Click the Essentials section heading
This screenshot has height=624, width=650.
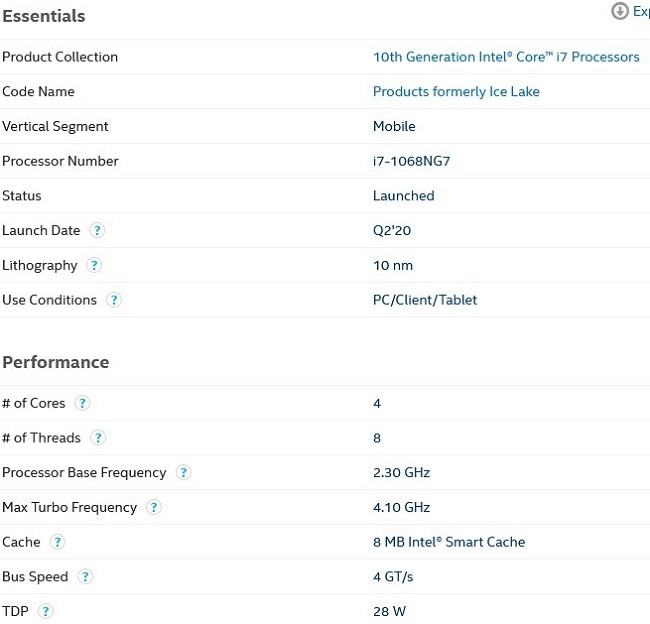tap(44, 16)
